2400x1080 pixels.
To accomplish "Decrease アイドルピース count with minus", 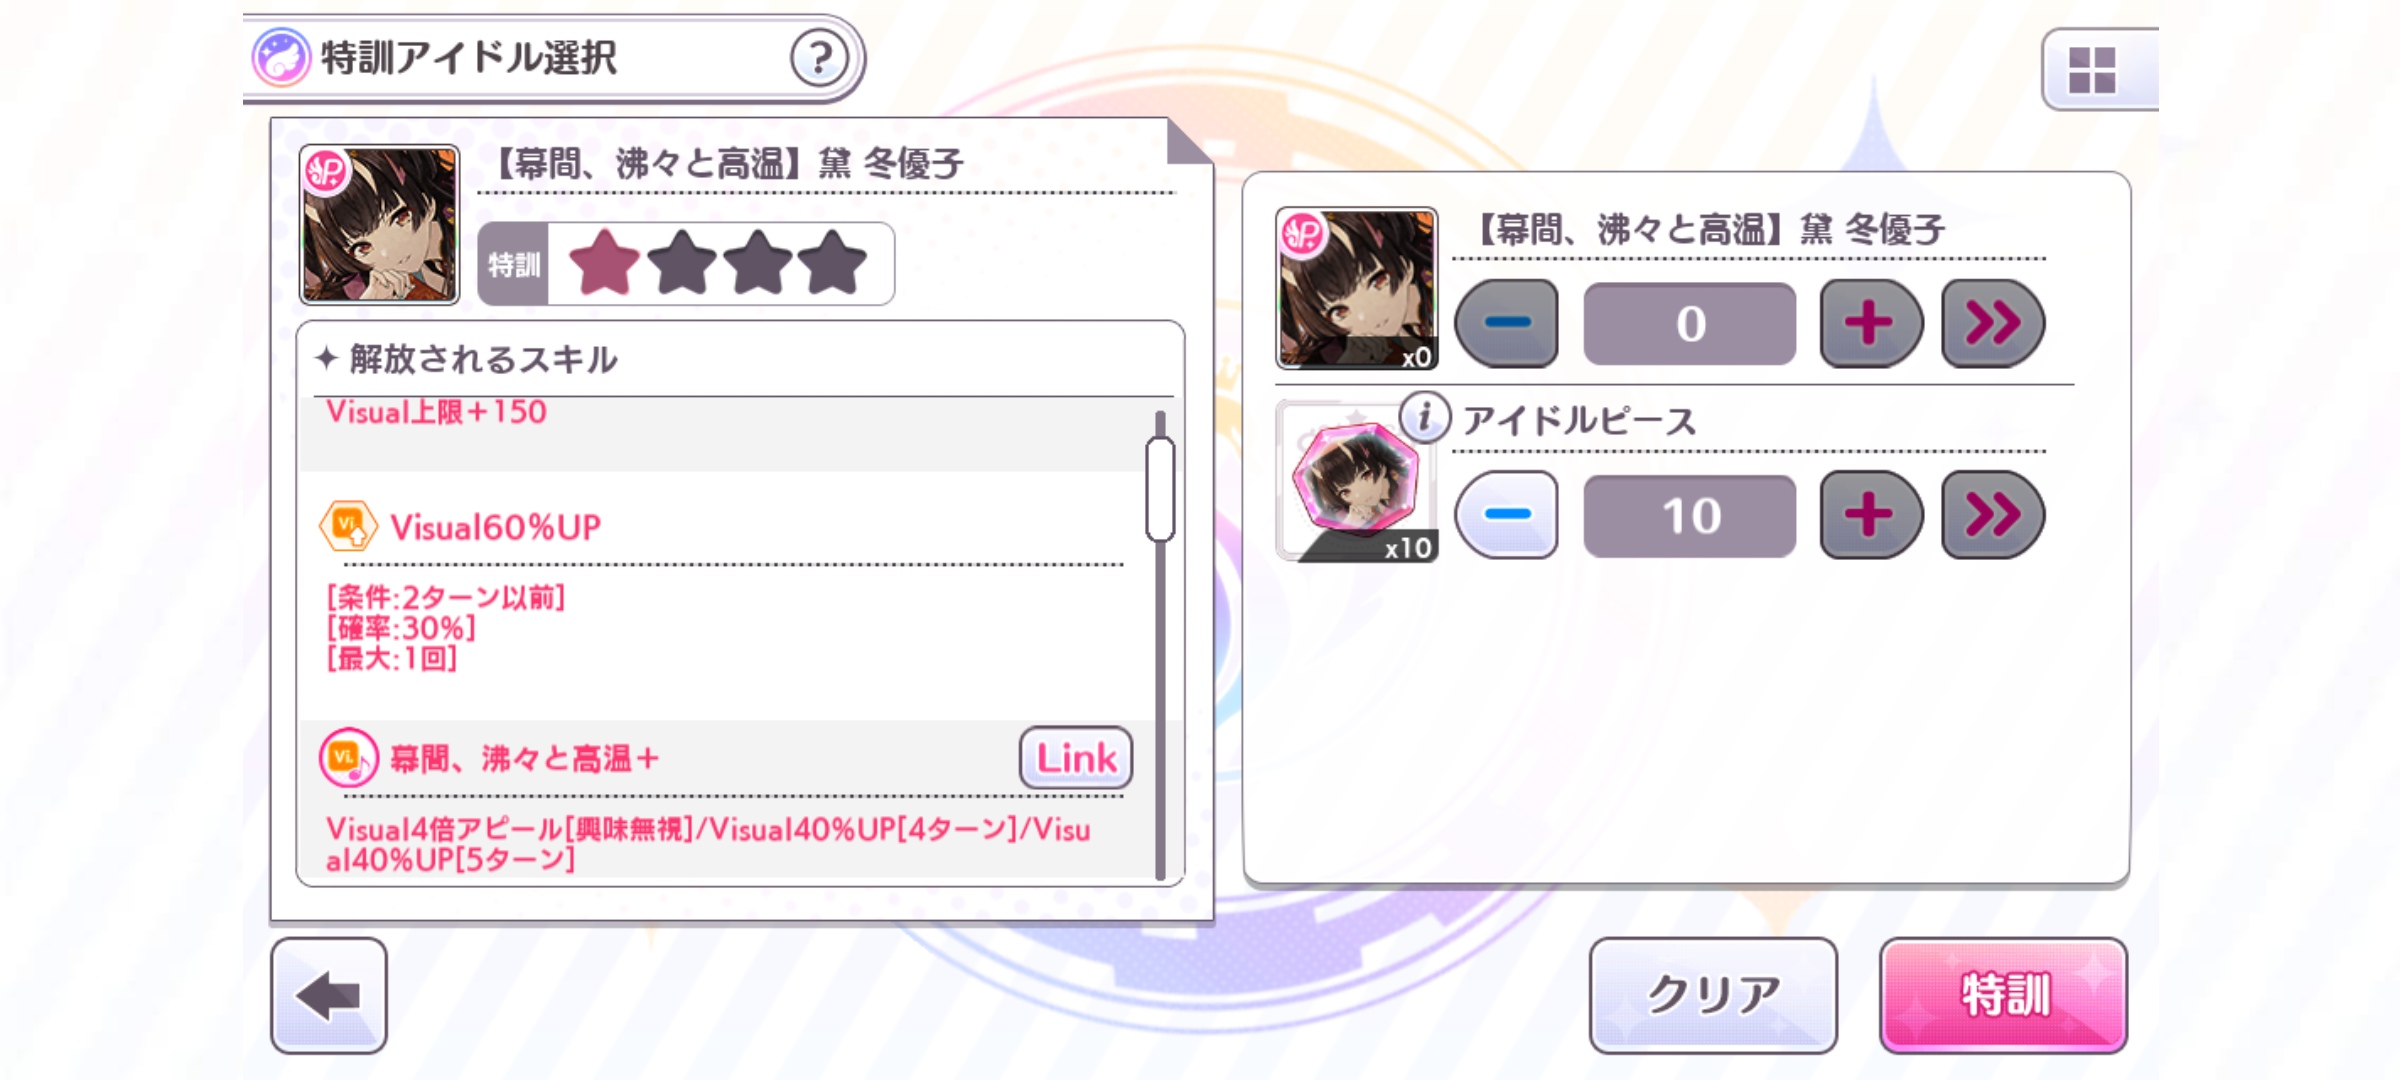I will click(x=1506, y=515).
